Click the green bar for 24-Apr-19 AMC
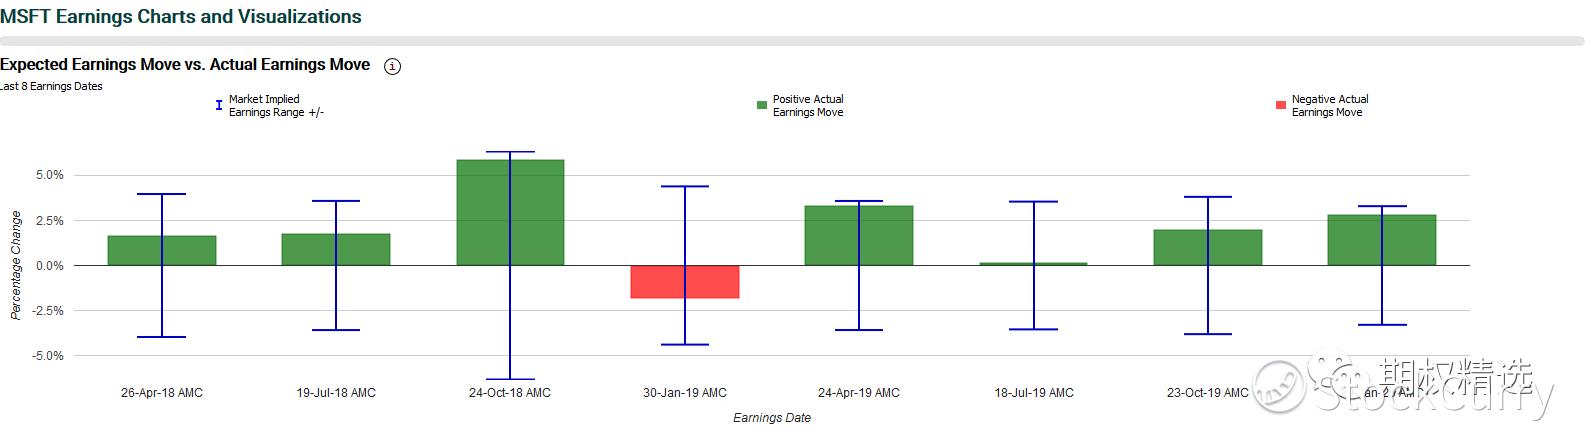Screen dimensions: 1585x447 coord(832,236)
